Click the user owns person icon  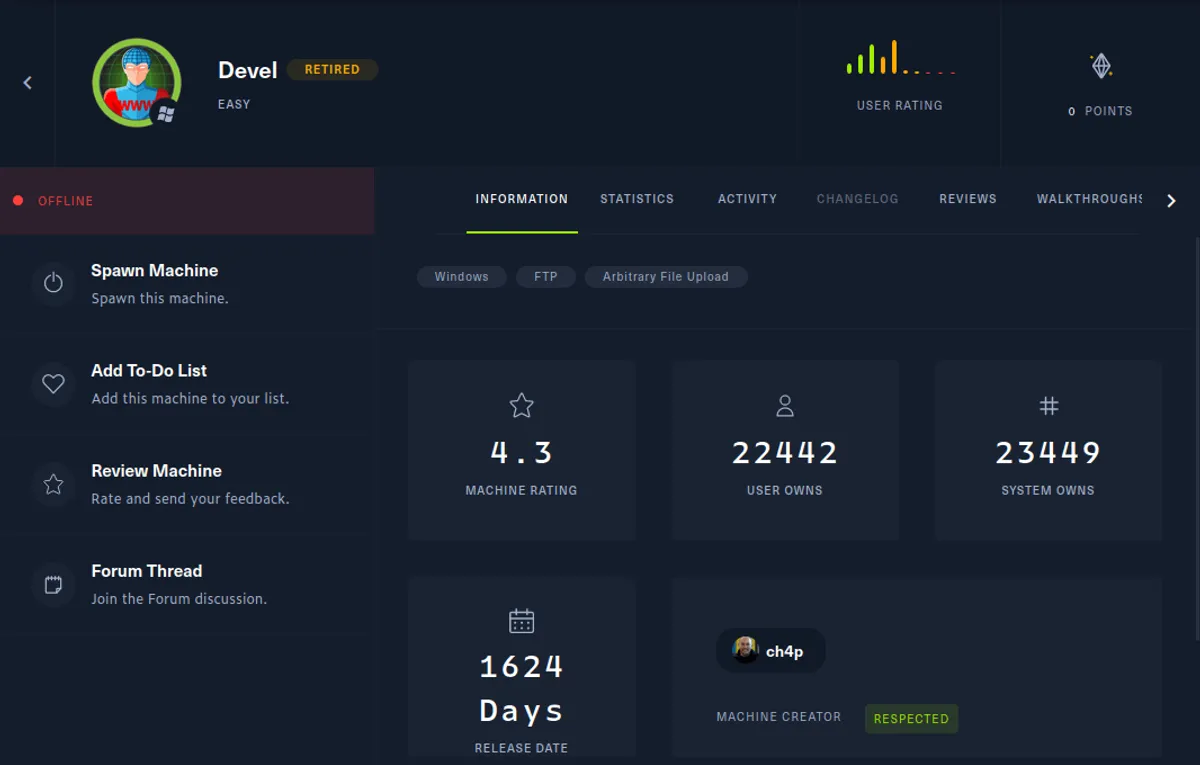pos(785,405)
